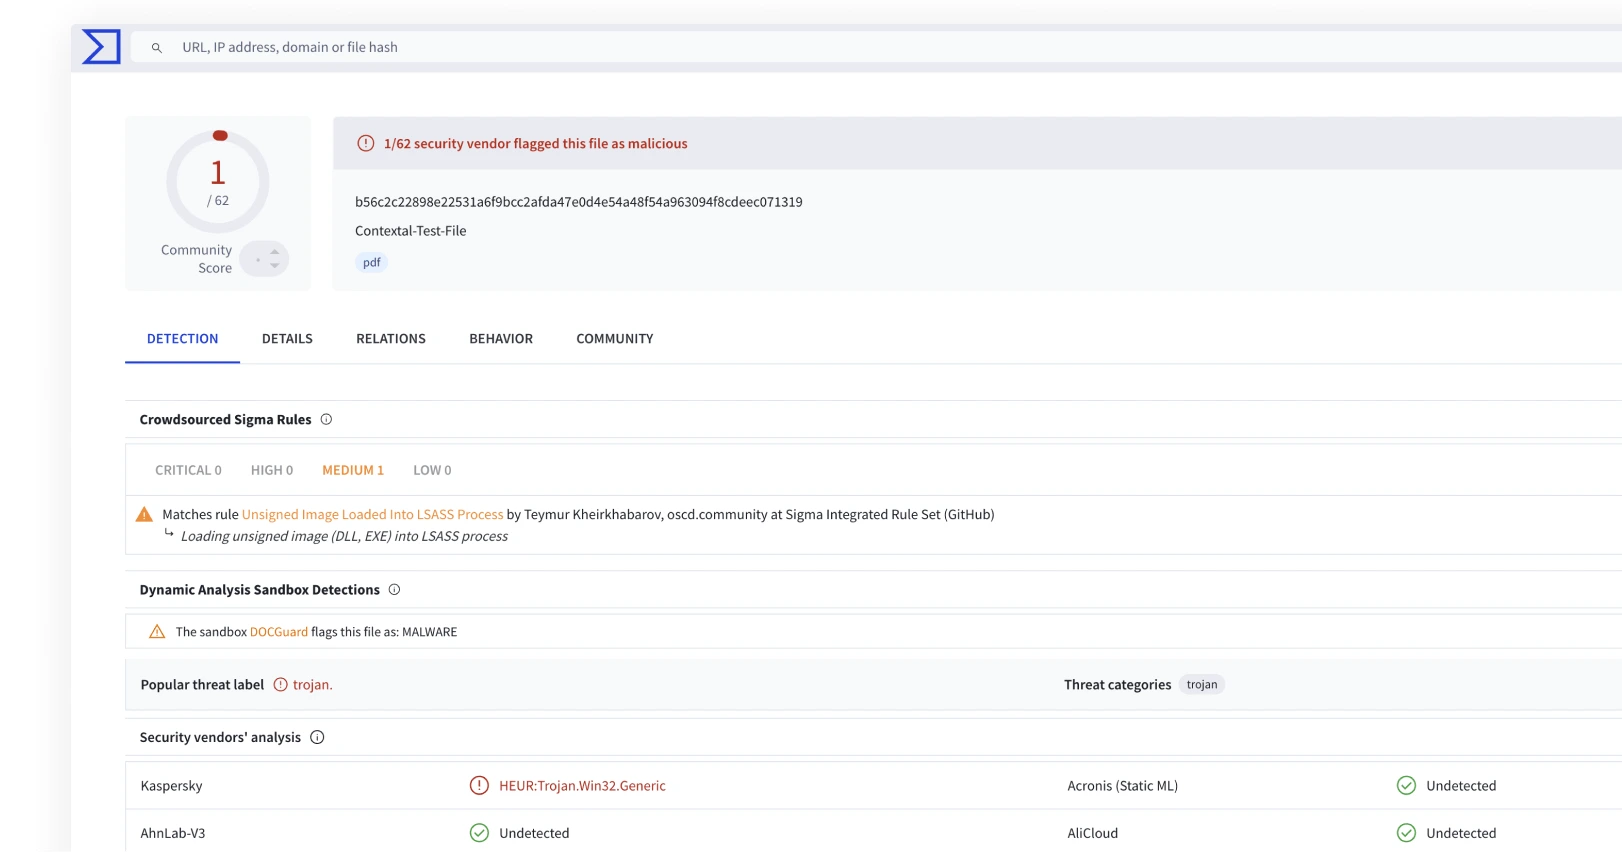This screenshot has height=852, width=1622.
Task: Select the CRITICAL 0 filter
Action: click(x=188, y=470)
